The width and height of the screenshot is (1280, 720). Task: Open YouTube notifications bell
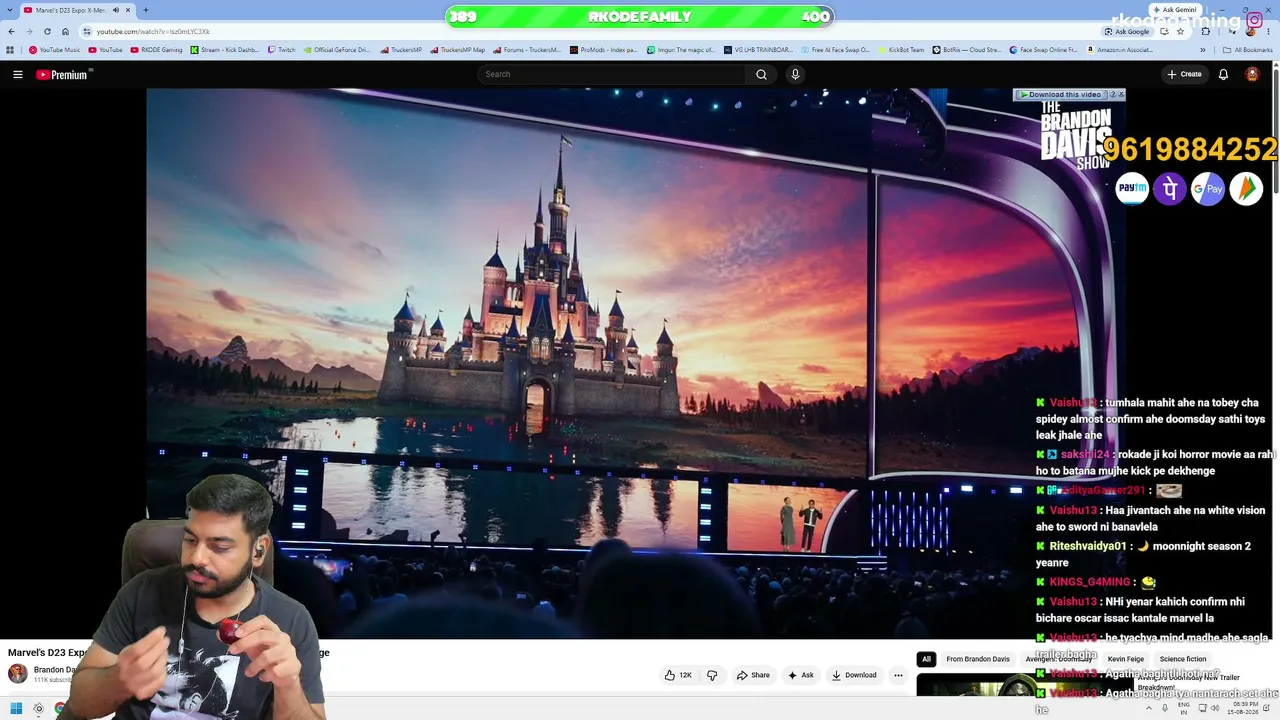pyautogui.click(x=1223, y=74)
